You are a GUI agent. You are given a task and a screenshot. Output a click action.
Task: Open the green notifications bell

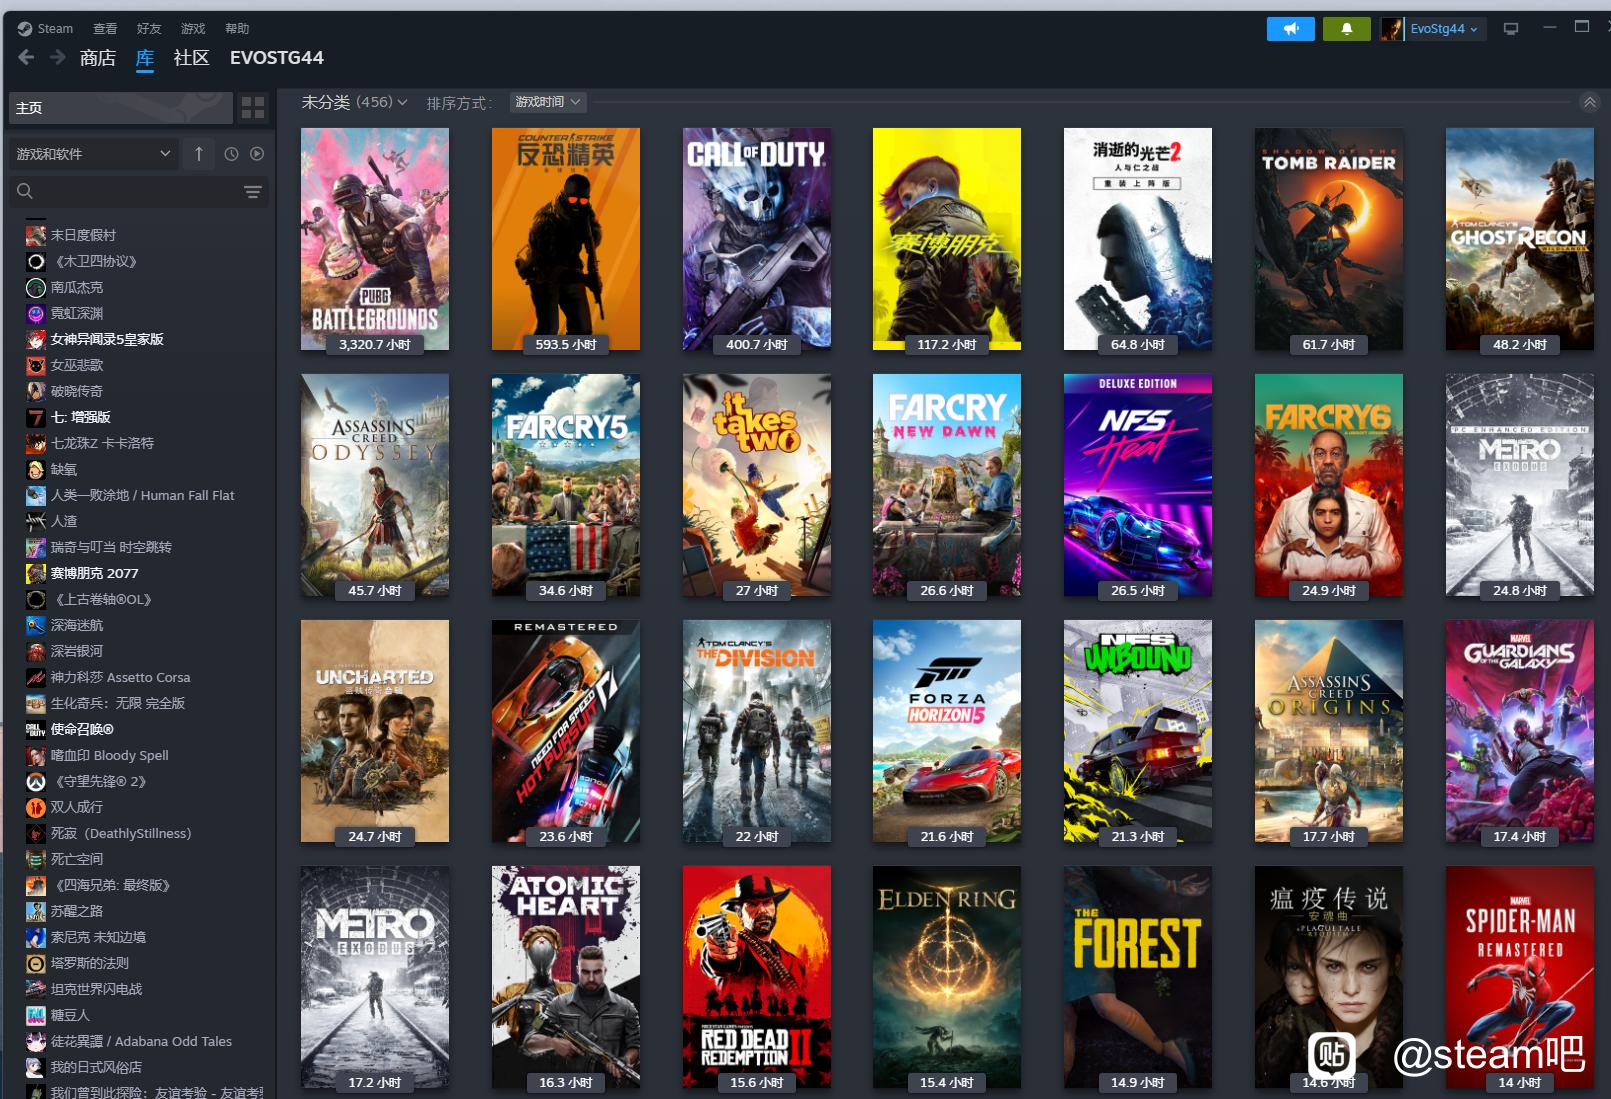pos(1346,29)
